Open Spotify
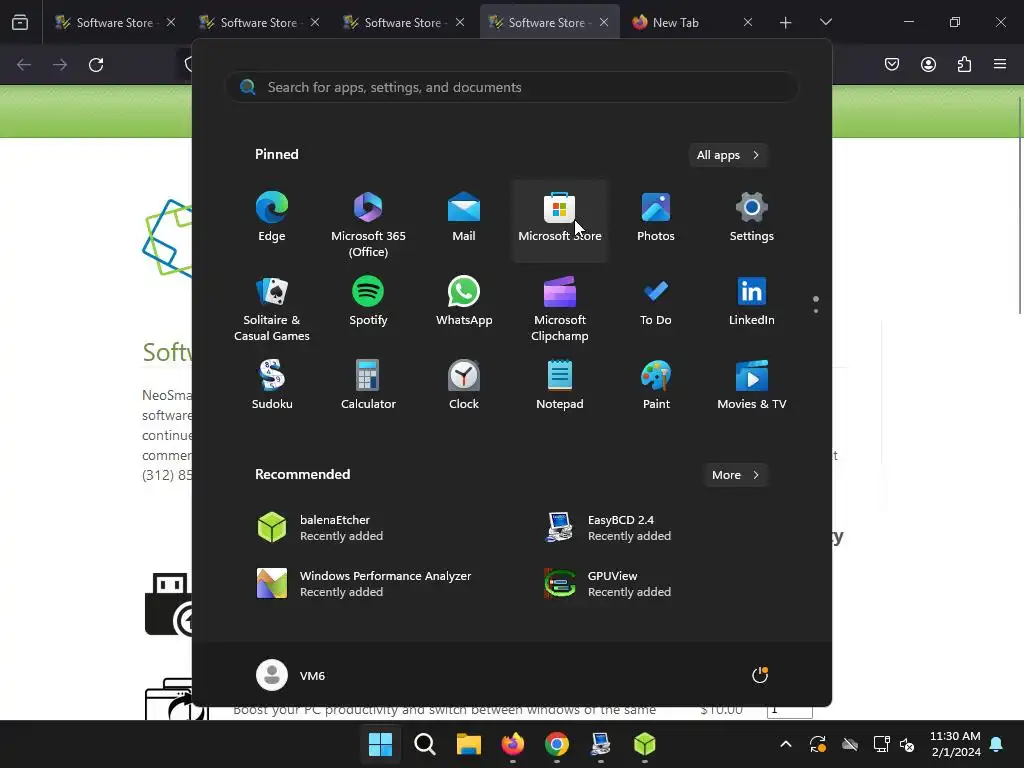Image resolution: width=1024 pixels, height=768 pixels. 368,302
